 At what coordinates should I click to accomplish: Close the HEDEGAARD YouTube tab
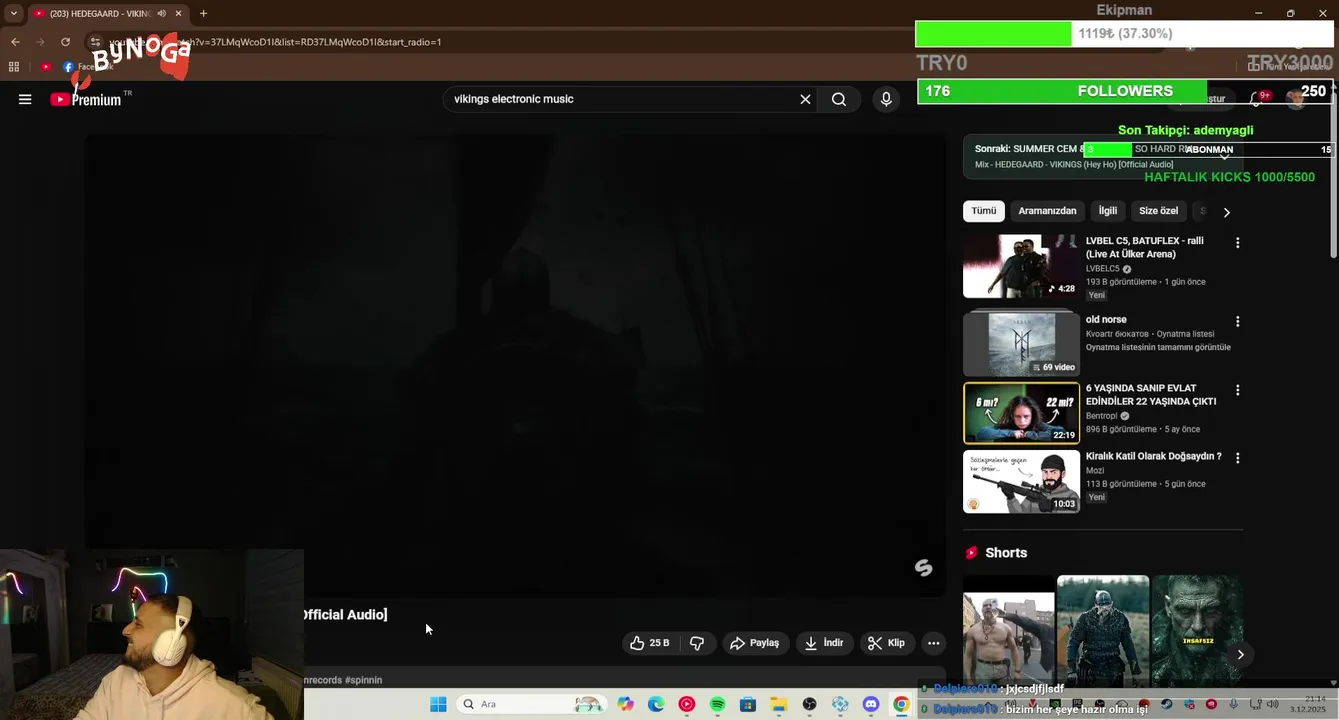click(179, 13)
